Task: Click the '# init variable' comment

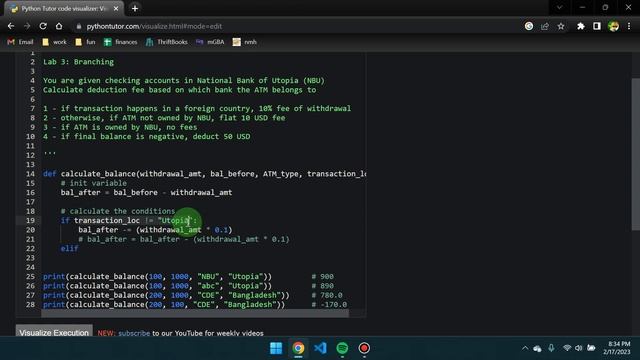Action: pos(93,183)
